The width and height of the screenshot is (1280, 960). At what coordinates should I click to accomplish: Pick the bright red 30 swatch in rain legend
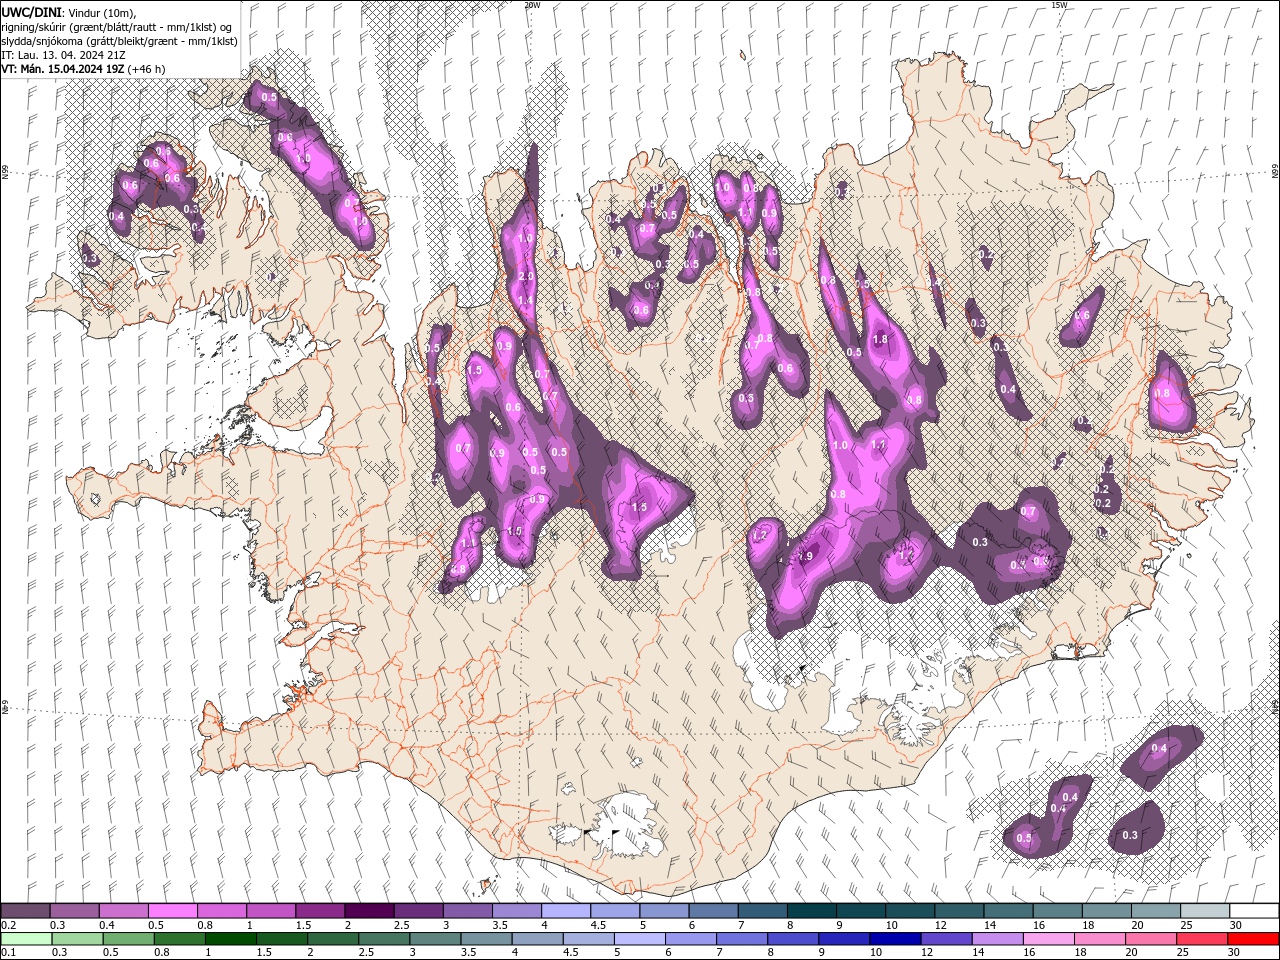tap(1253, 938)
